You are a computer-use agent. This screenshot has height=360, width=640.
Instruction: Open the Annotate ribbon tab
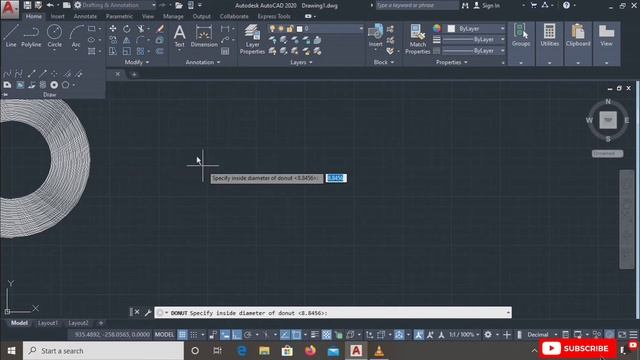(85, 16)
